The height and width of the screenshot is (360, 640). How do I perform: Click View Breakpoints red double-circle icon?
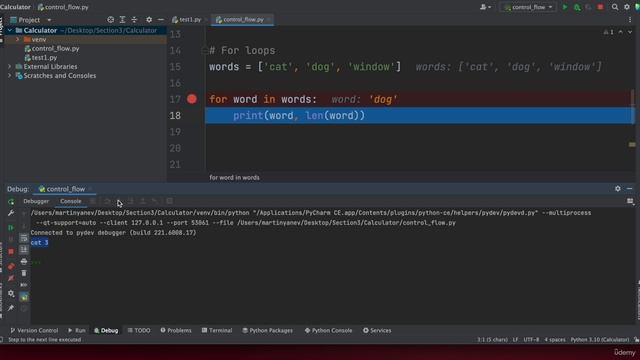(11, 266)
